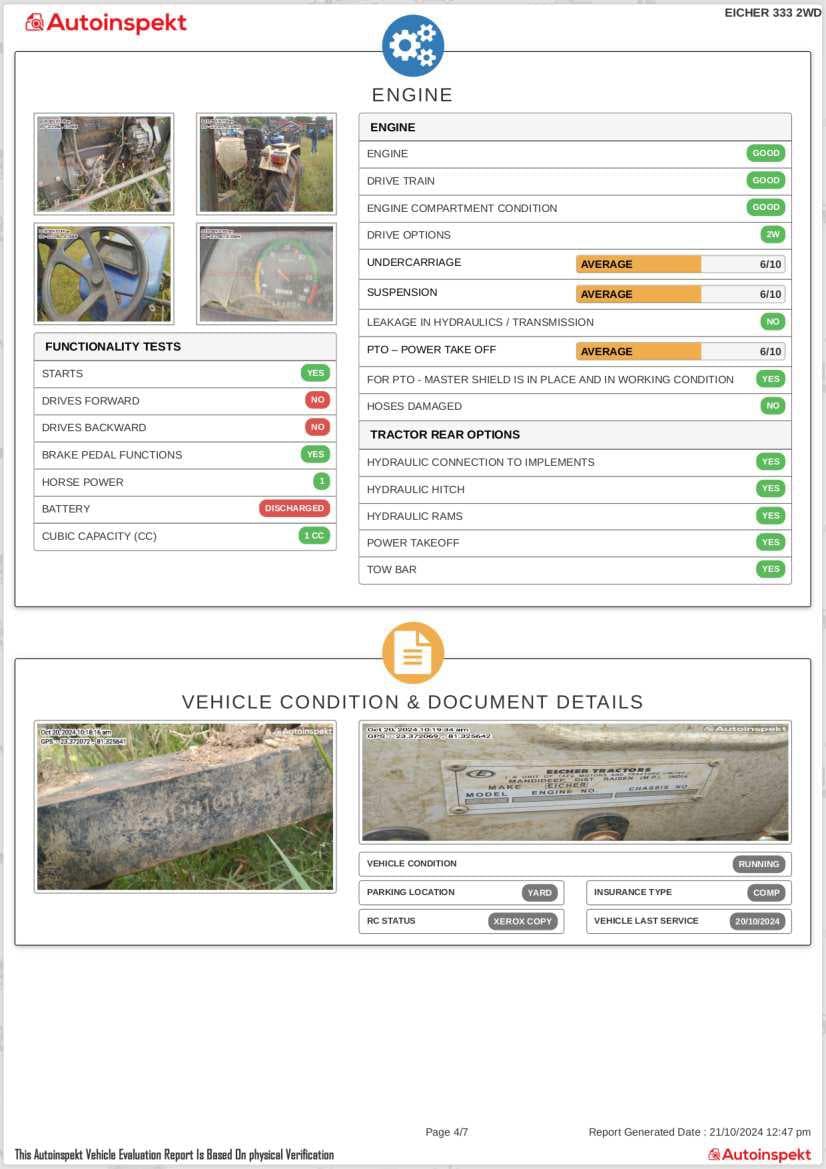Click the 2W badge for DRIVE OPTIONS

point(773,234)
